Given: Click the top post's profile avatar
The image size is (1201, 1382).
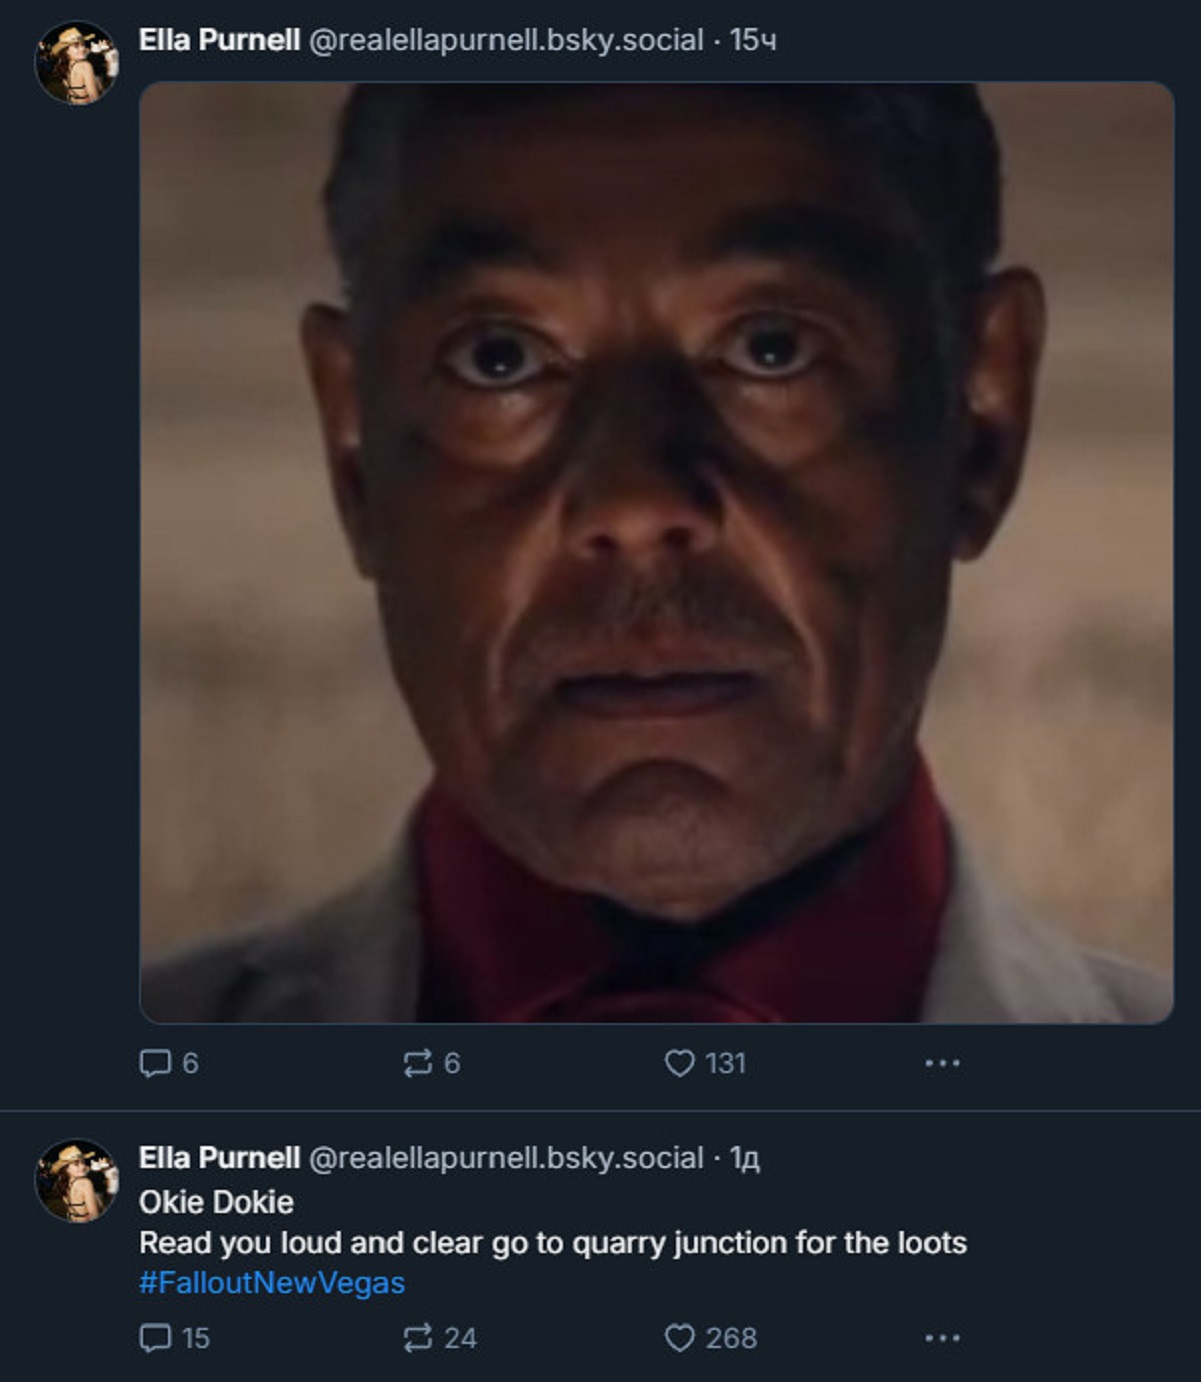Looking at the screenshot, I should 76,62.
